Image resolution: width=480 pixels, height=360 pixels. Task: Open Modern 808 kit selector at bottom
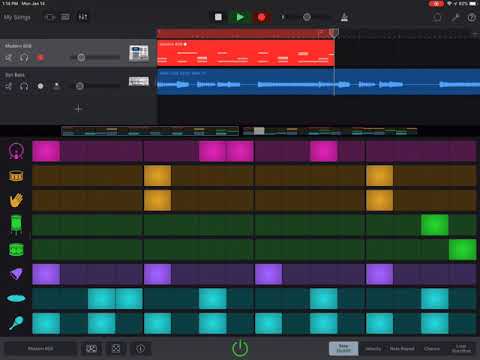point(40,349)
